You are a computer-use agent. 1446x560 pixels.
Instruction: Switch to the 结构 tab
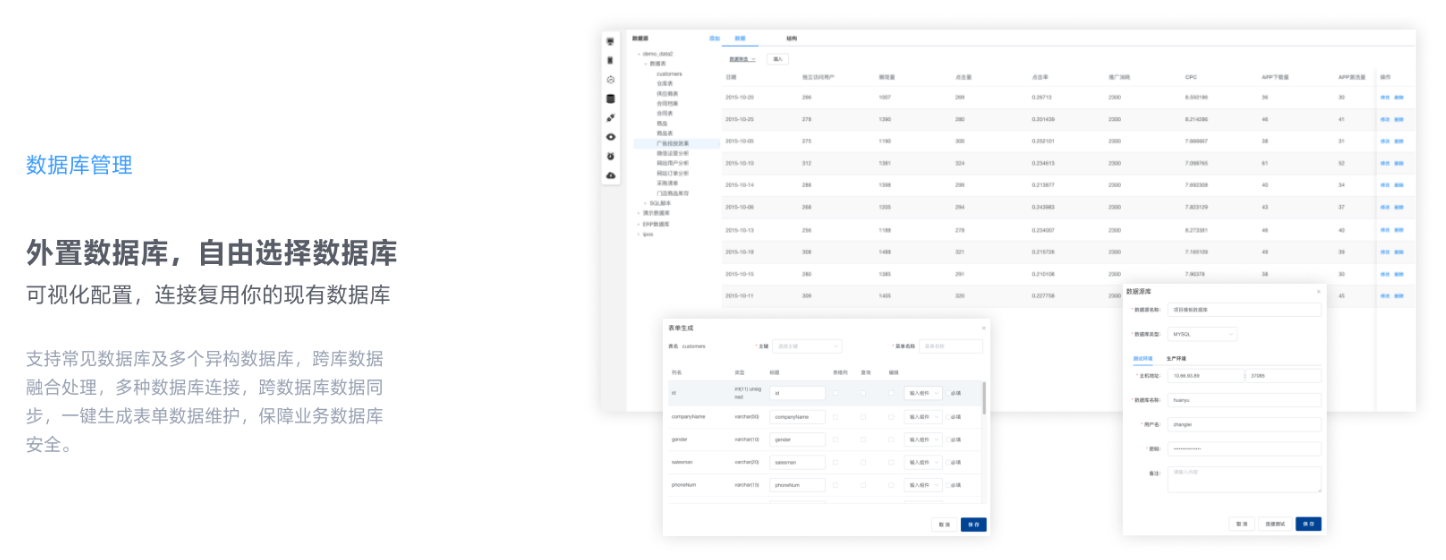pos(791,38)
